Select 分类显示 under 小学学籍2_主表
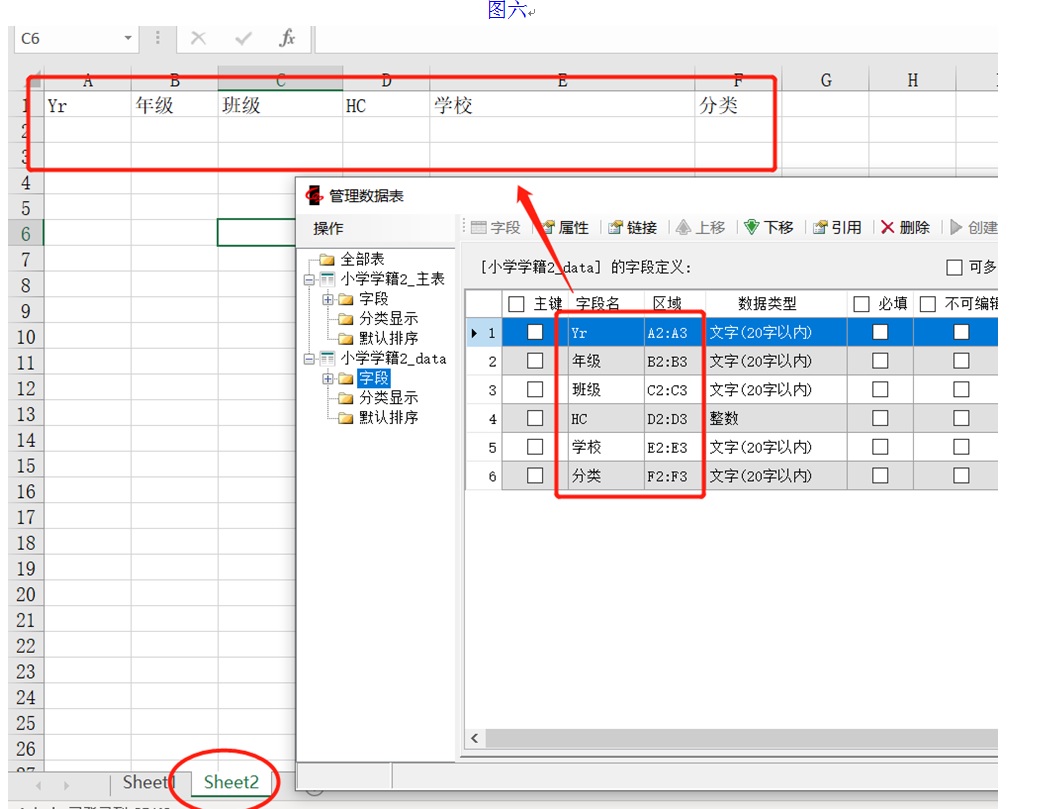This screenshot has height=809, width=1046. (x=388, y=319)
